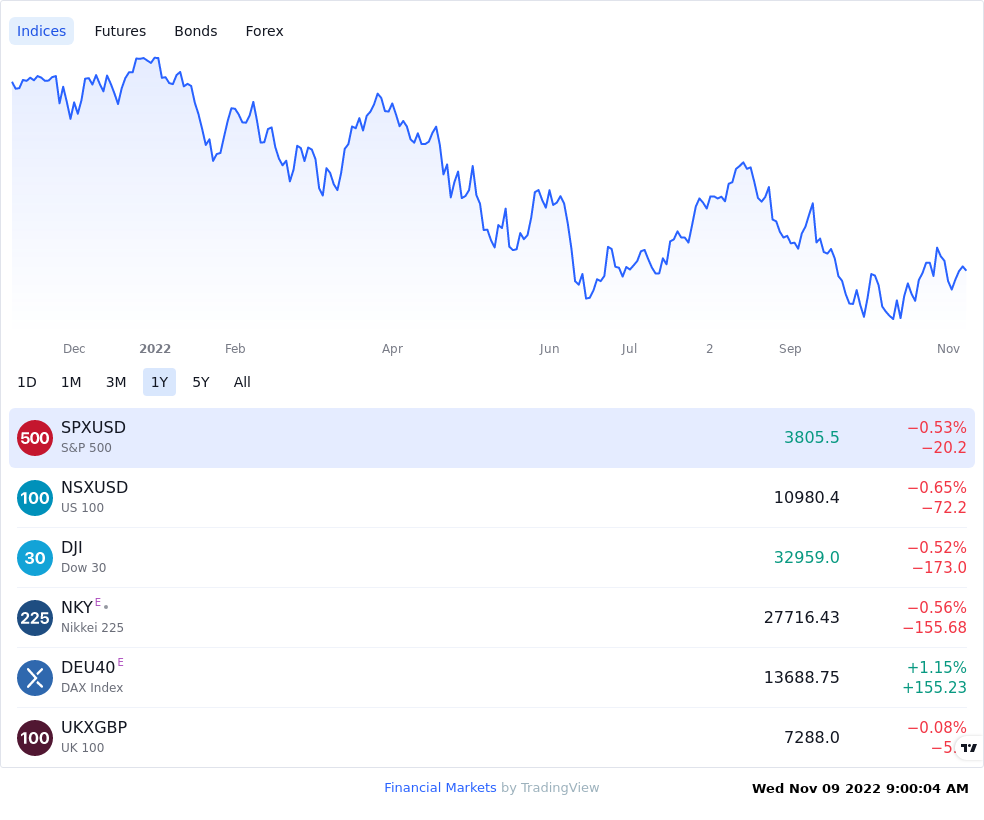Viewport: 984px width, 820px height.
Task: Click the Feb label on chart axis
Action: coord(235,349)
